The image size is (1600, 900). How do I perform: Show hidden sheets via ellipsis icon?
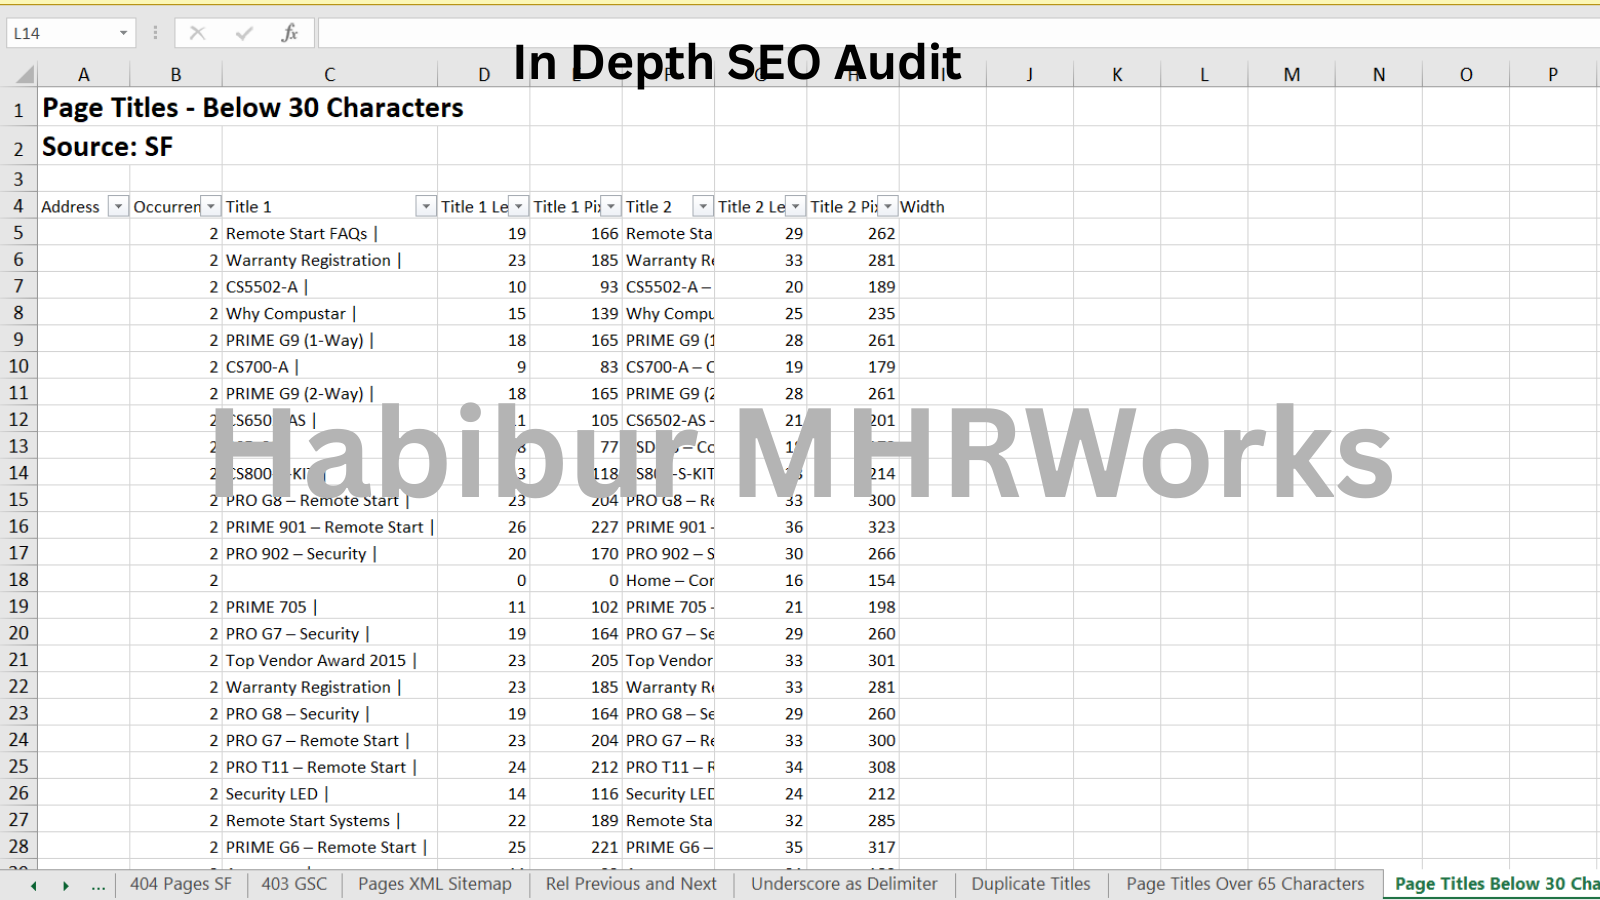[x=98, y=885]
